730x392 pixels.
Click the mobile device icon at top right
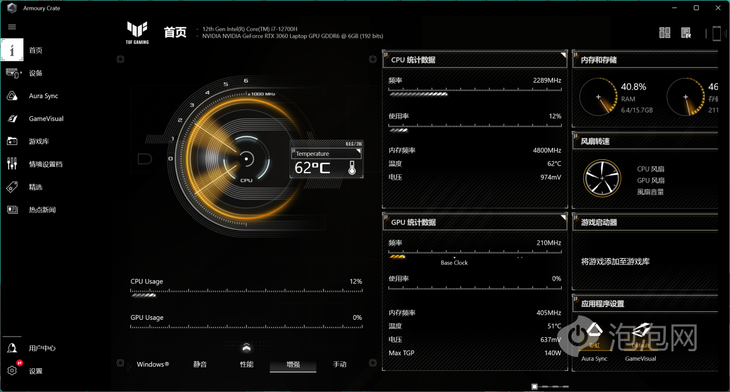717,34
